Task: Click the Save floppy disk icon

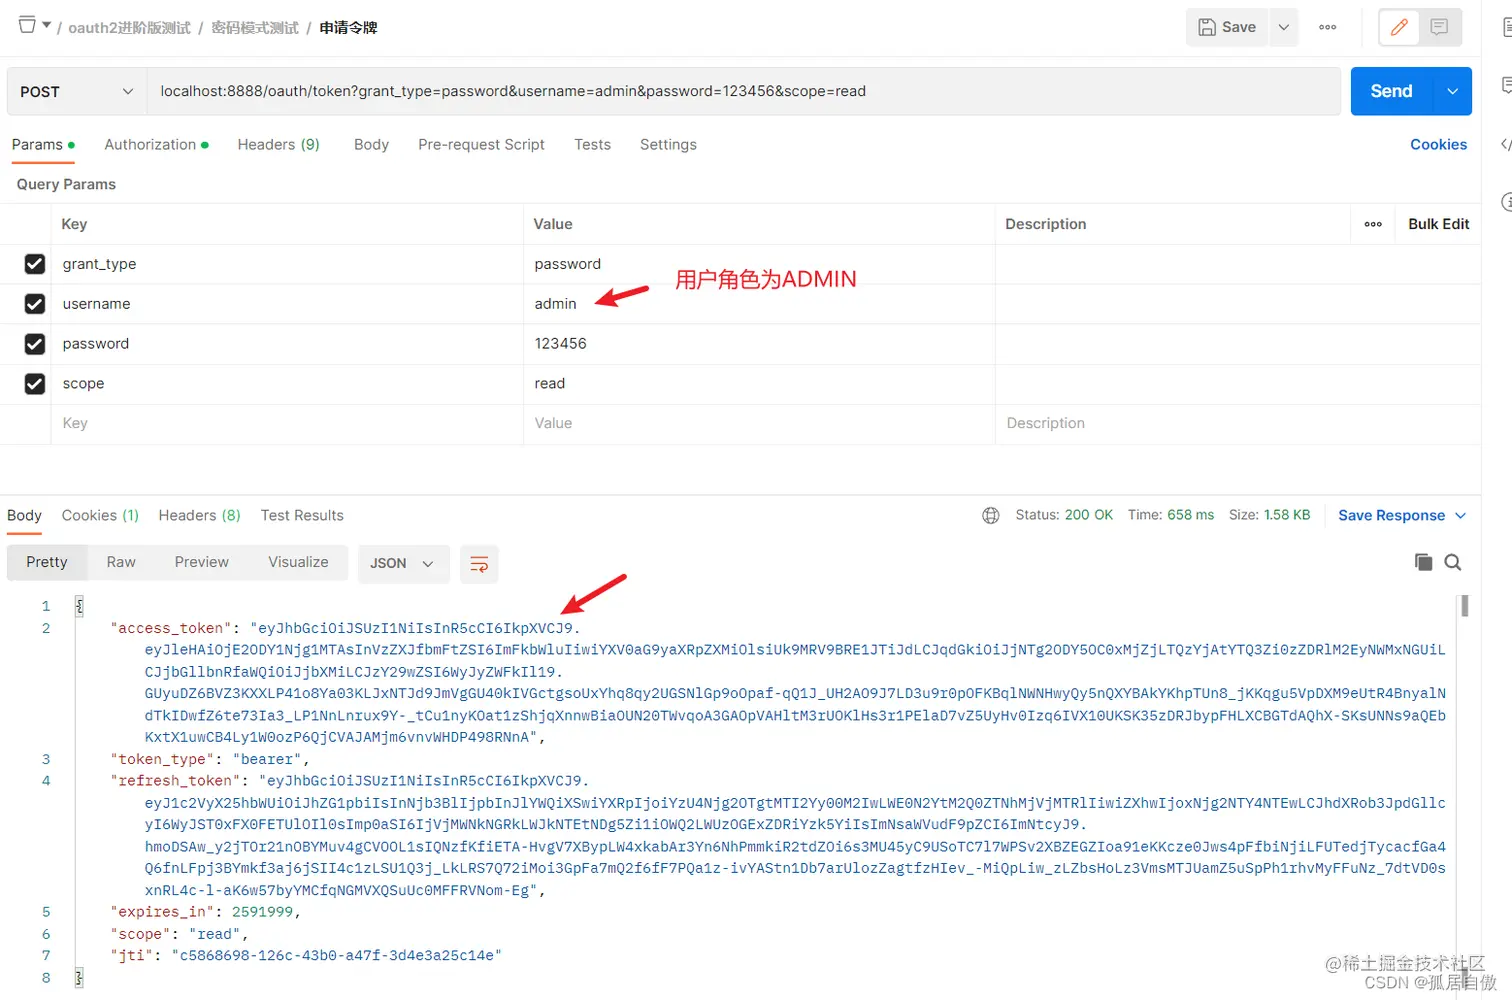Action: pyautogui.click(x=1207, y=27)
